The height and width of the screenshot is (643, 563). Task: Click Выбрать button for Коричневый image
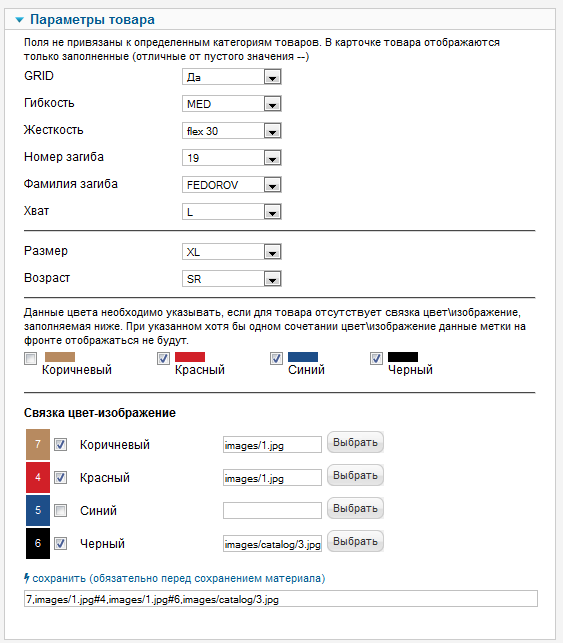pos(355,442)
